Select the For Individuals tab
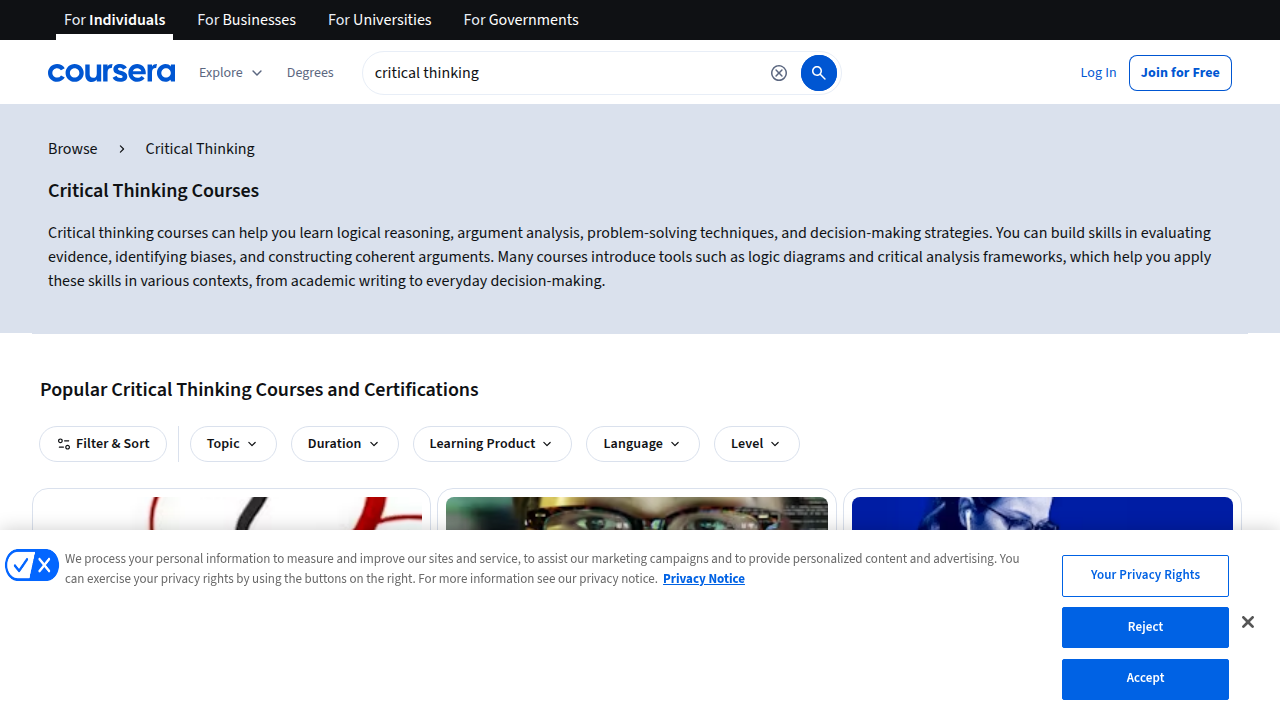 114,20
